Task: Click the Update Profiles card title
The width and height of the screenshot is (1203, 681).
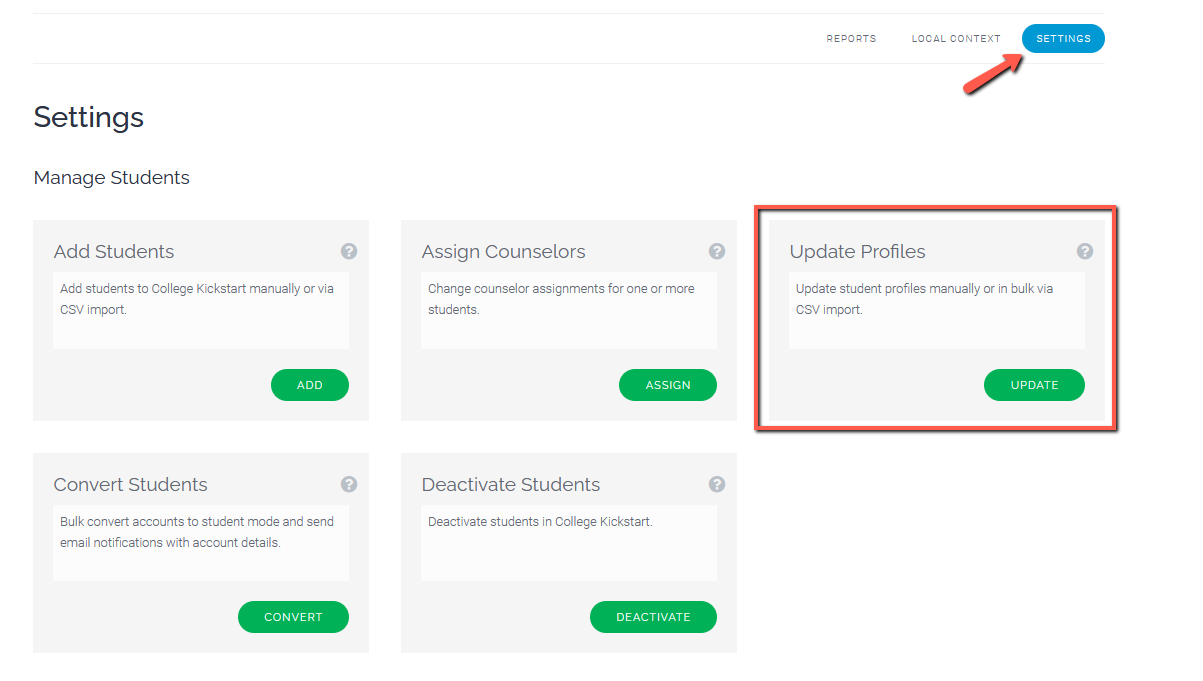Action: click(x=858, y=252)
